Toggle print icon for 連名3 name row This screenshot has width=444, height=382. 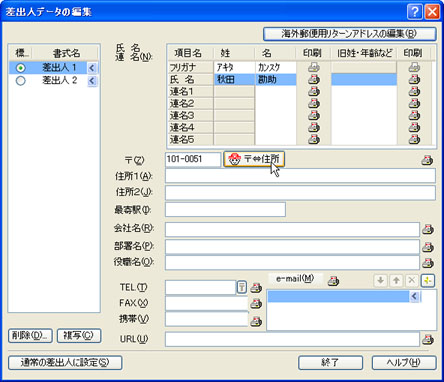(x=313, y=115)
